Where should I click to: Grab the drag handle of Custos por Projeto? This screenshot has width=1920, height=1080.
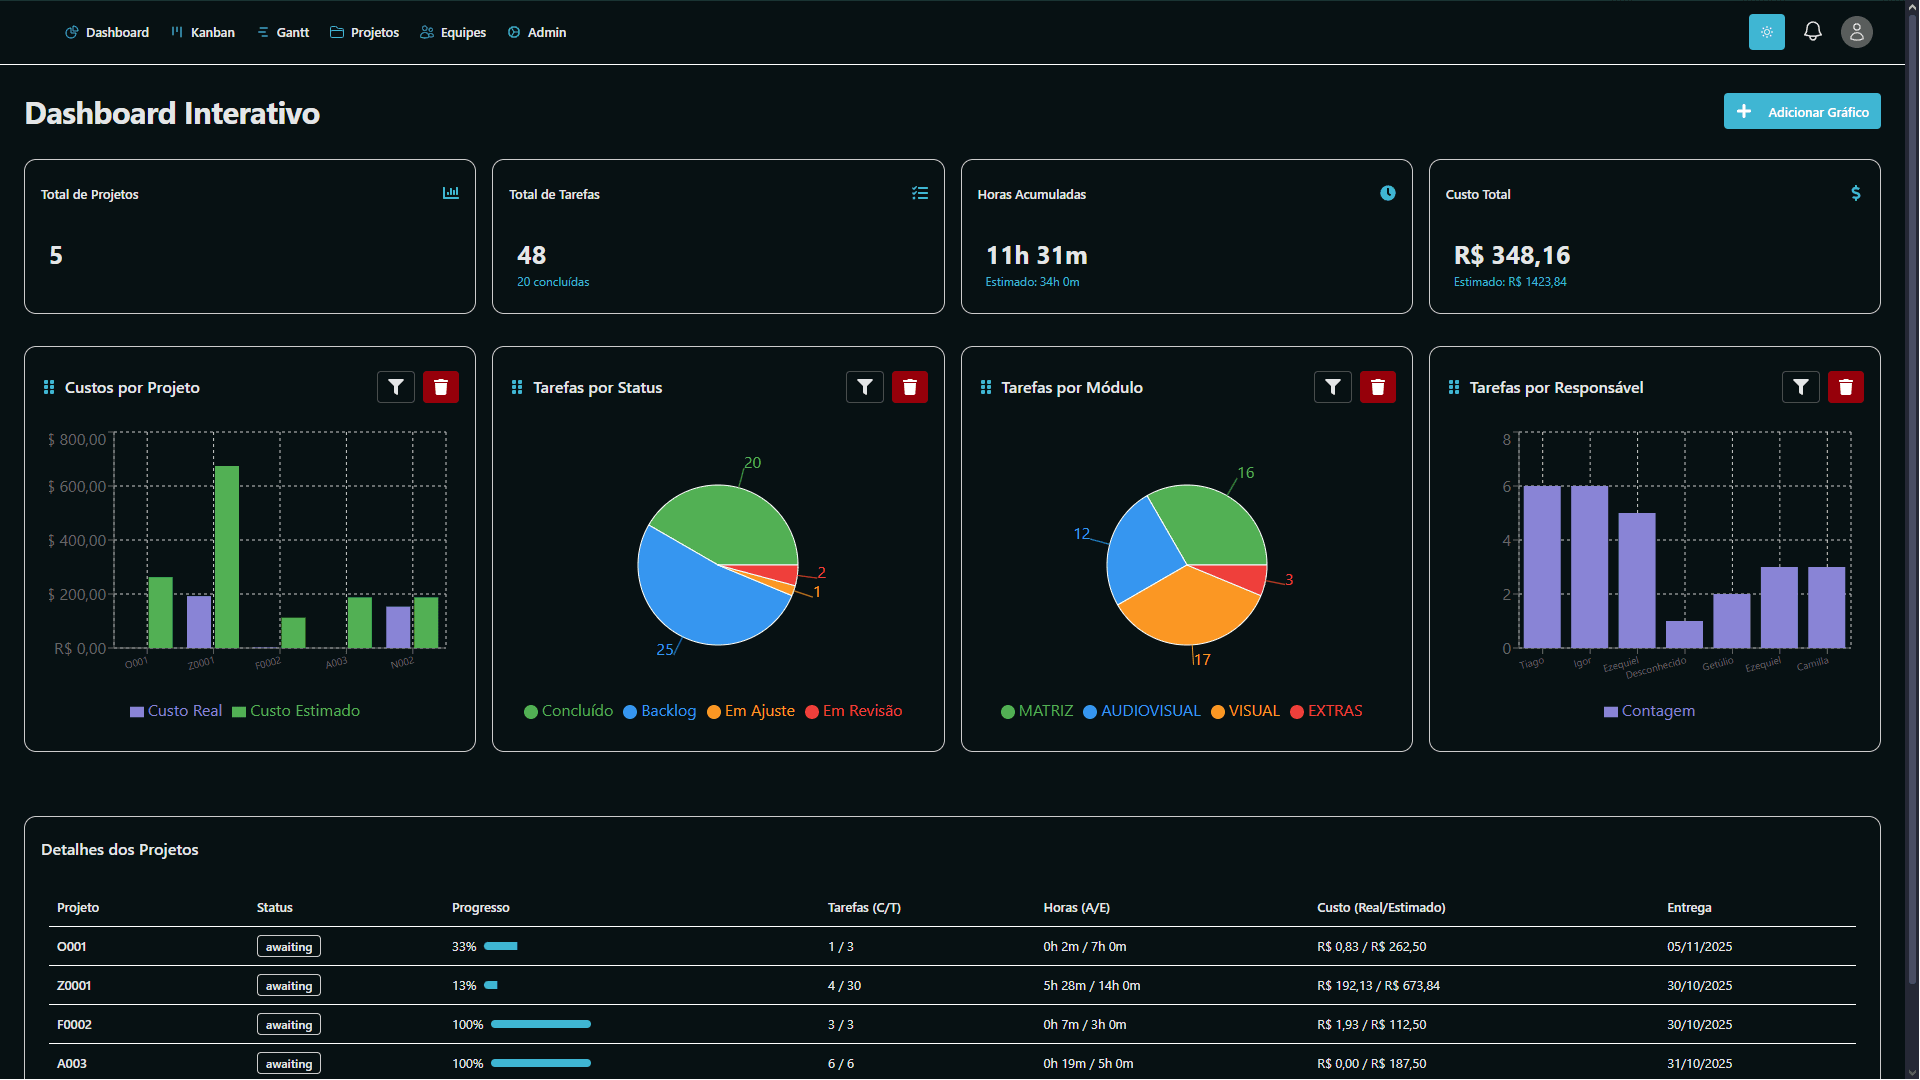pos(49,387)
